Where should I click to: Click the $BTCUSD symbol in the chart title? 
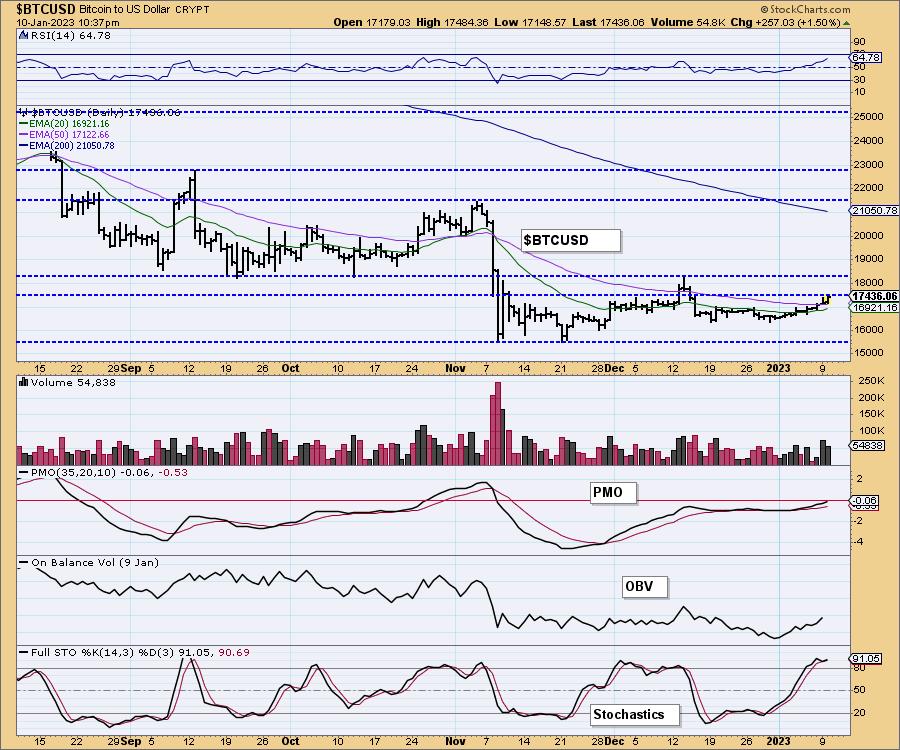[45, 9]
